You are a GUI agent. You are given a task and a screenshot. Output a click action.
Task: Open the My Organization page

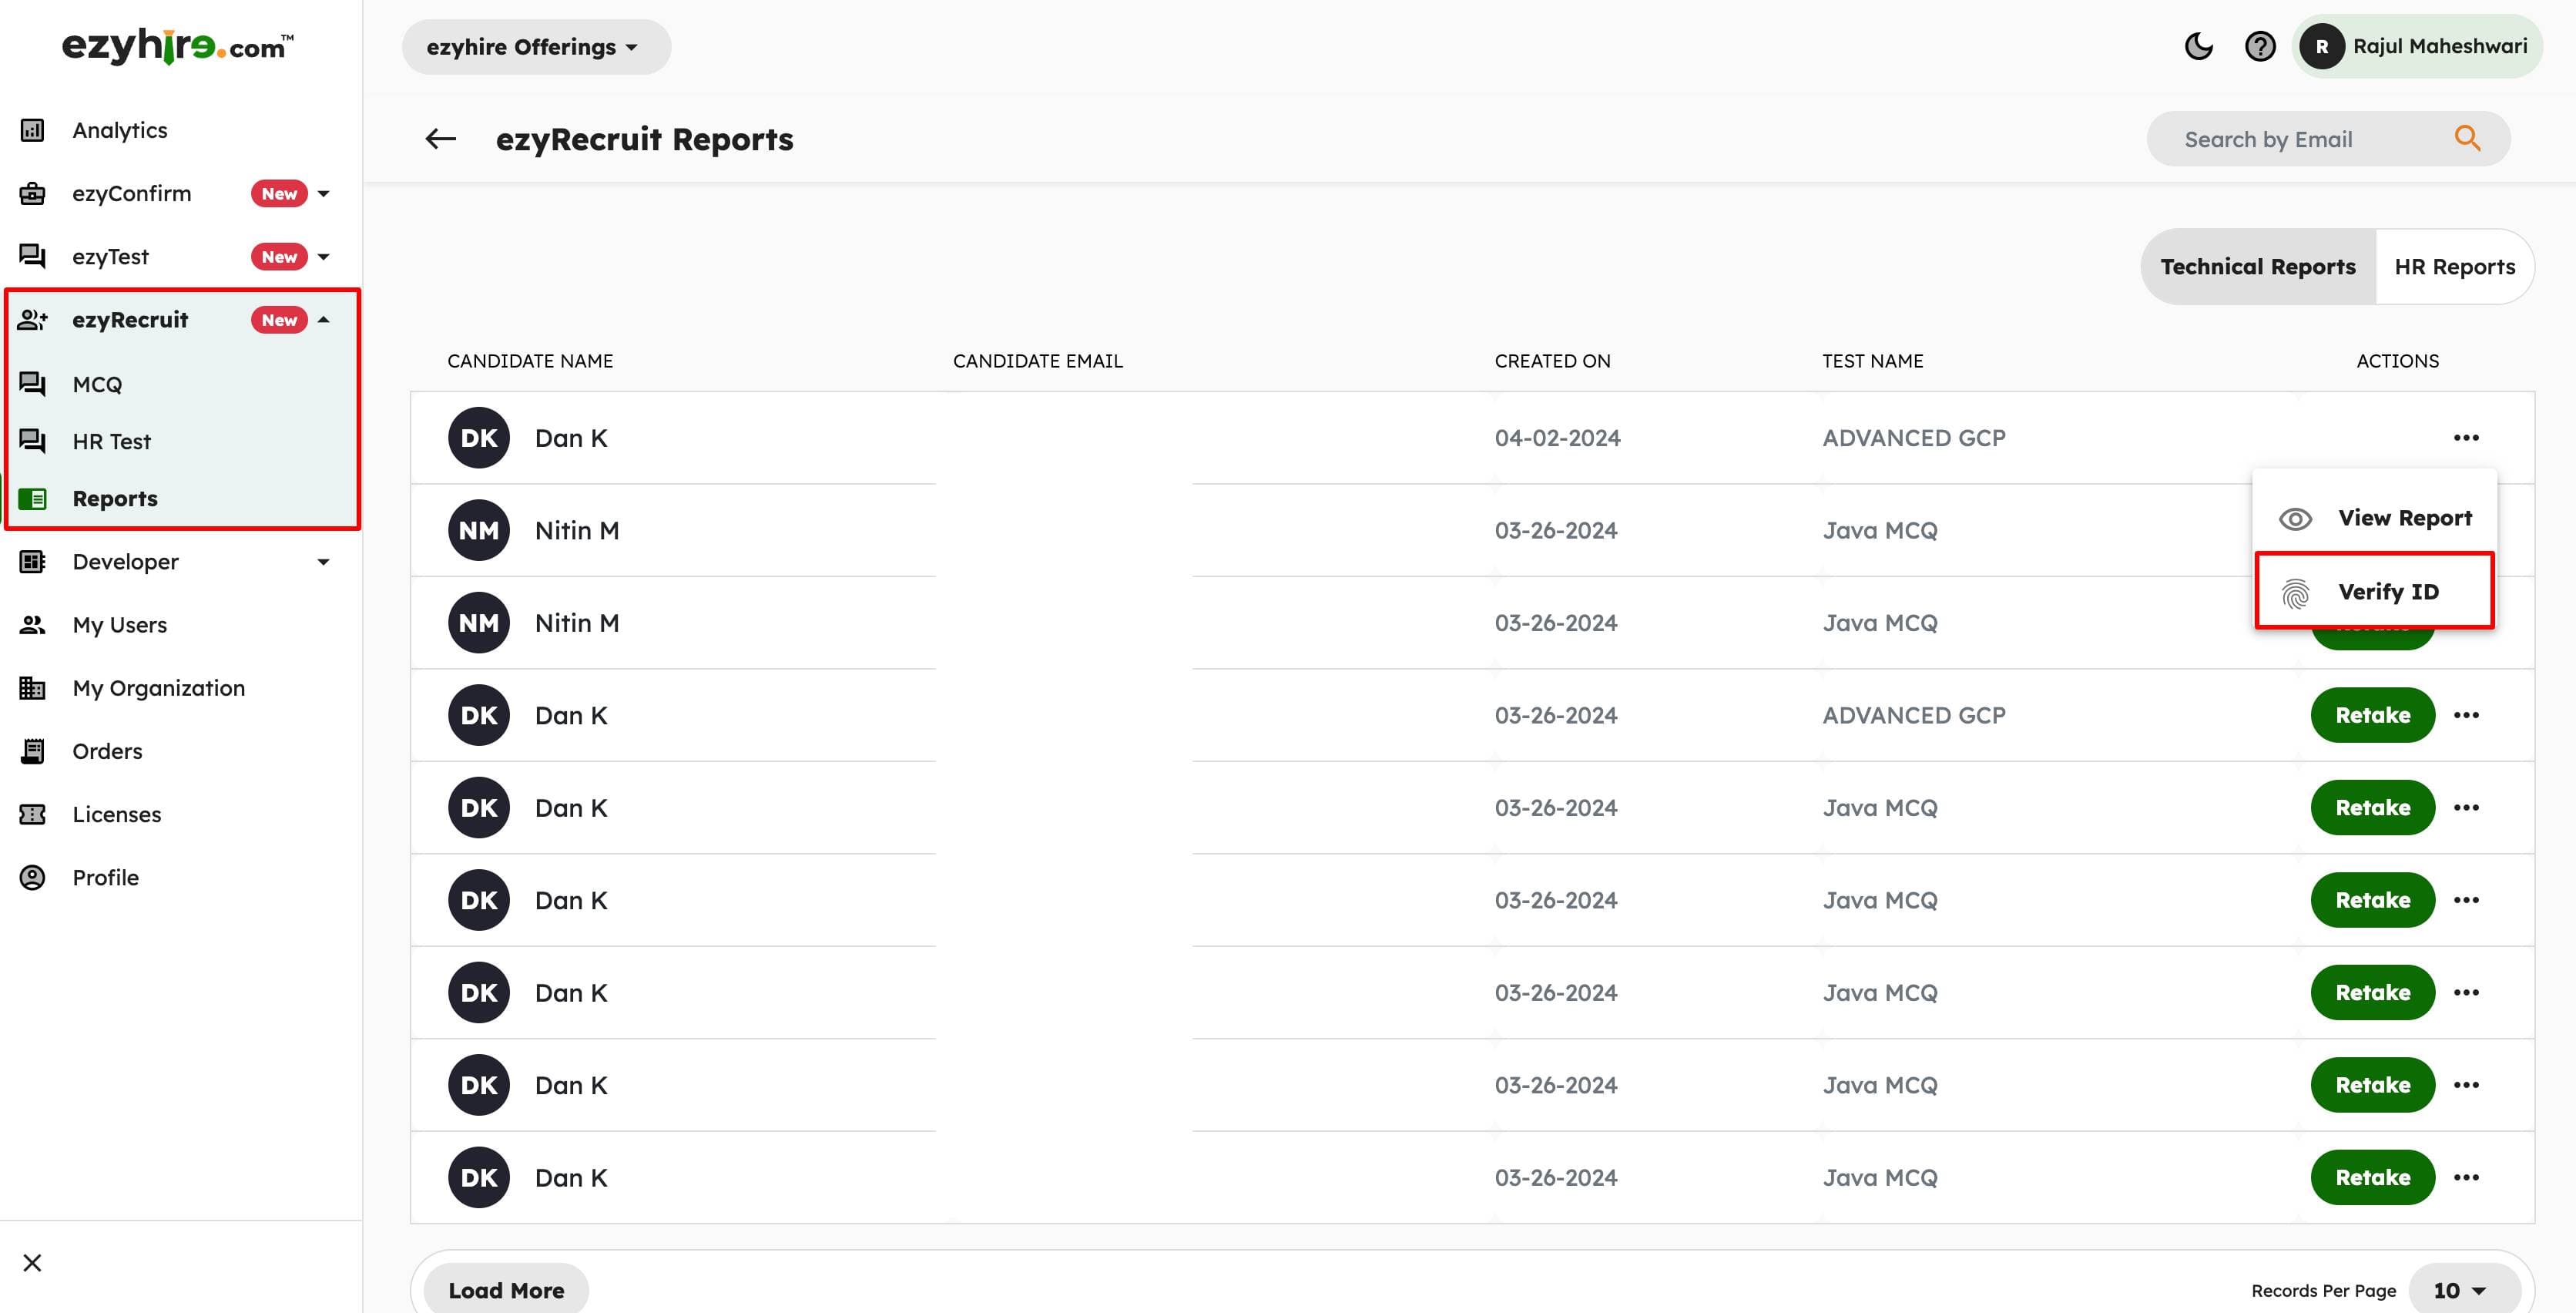158,688
